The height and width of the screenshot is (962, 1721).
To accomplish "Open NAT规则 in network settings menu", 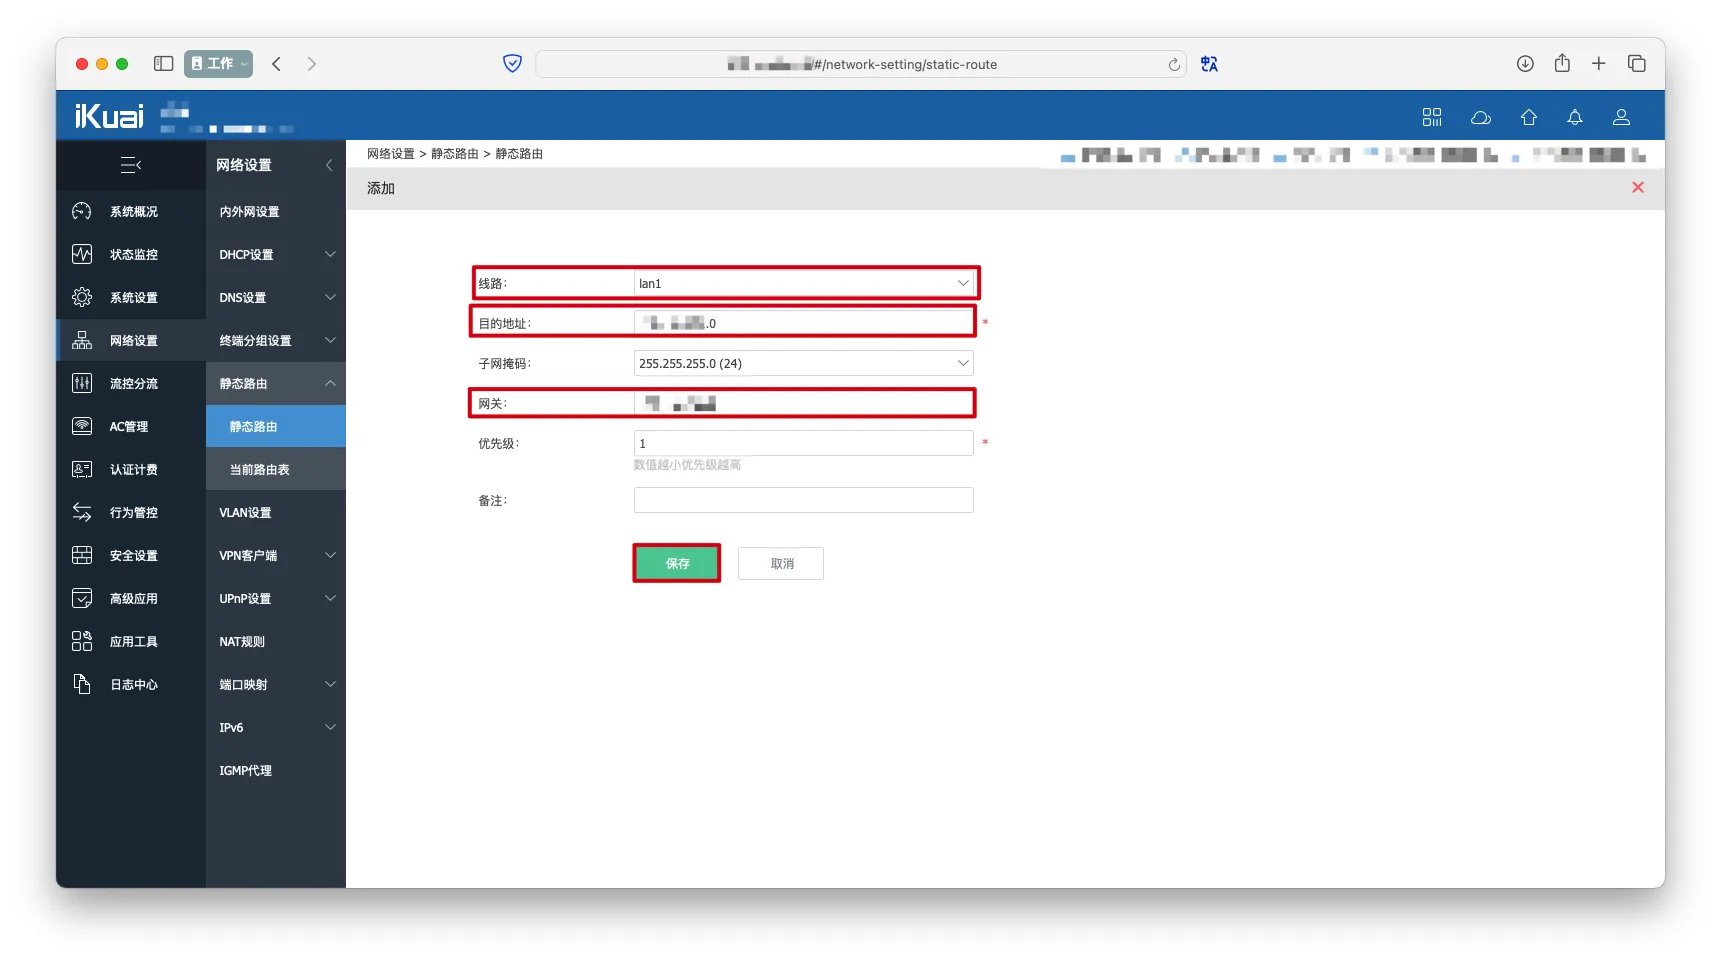I will 242,642.
